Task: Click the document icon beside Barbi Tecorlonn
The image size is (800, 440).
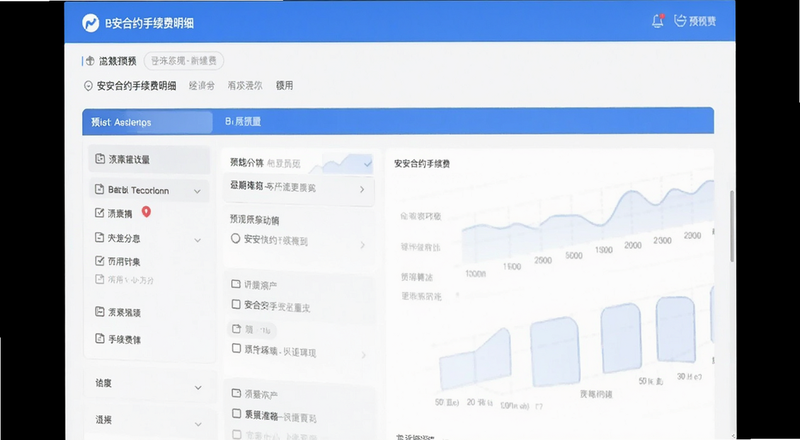Action: coord(99,189)
